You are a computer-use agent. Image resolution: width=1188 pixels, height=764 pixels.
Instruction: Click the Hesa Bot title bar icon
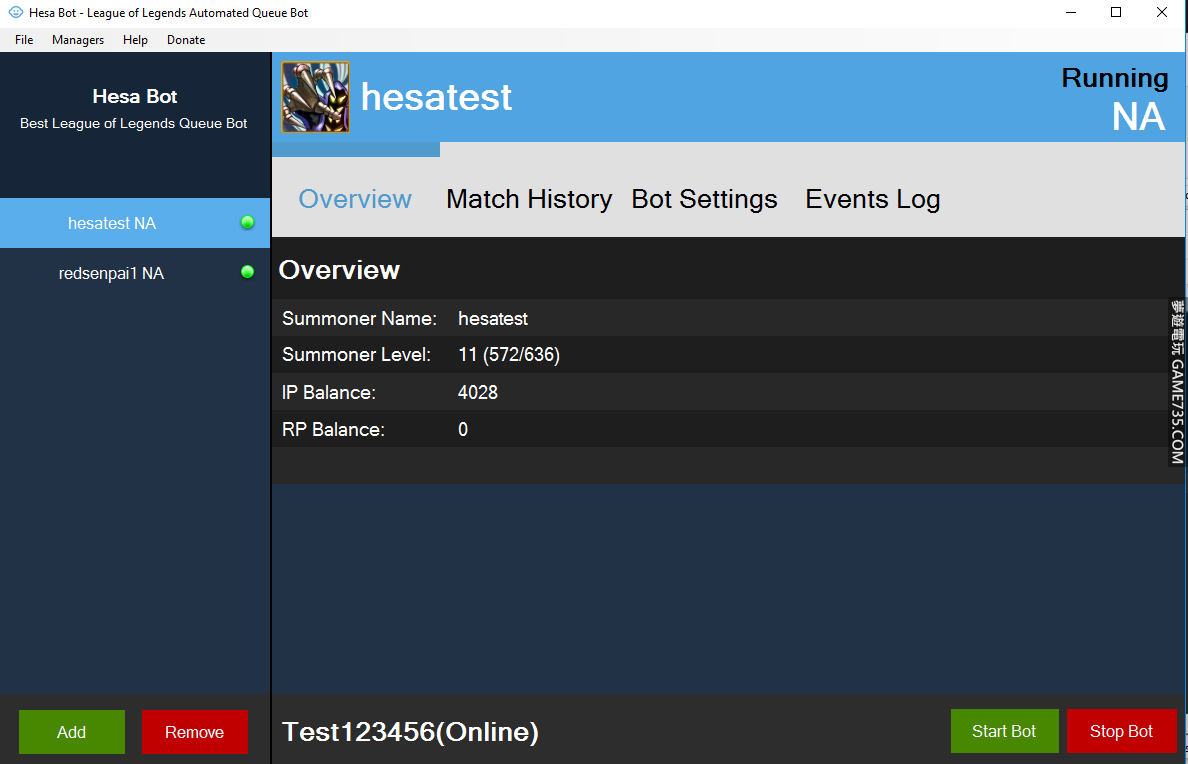(15, 13)
